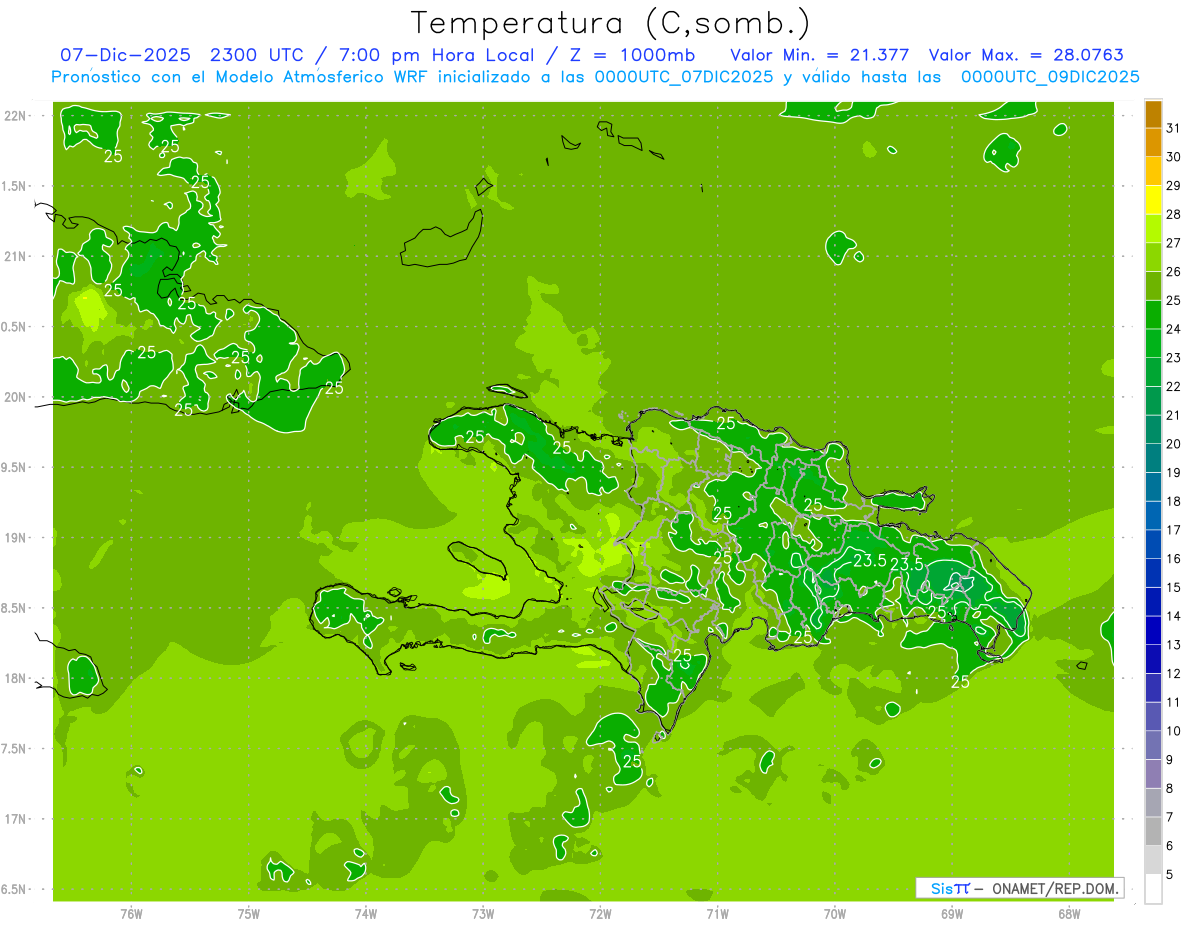The width and height of the screenshot is (1200, 927).
Task: Click the '74W' longitude axis label
Action: pos(365,914)
